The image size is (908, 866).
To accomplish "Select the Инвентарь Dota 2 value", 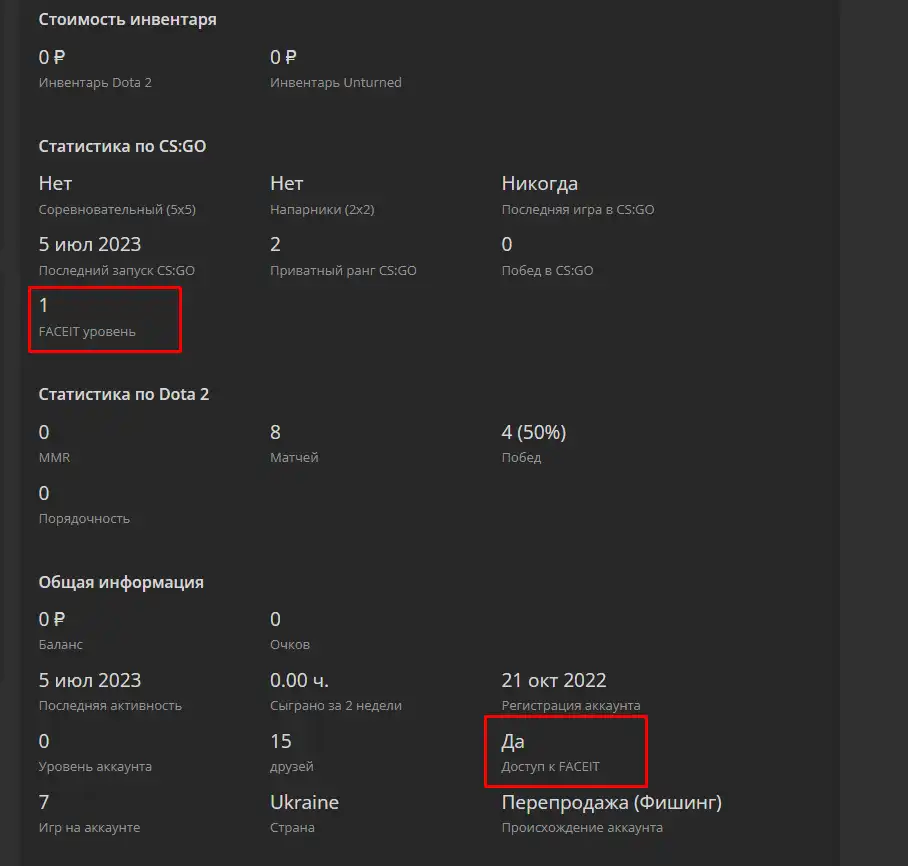I will tap(52, 57).
